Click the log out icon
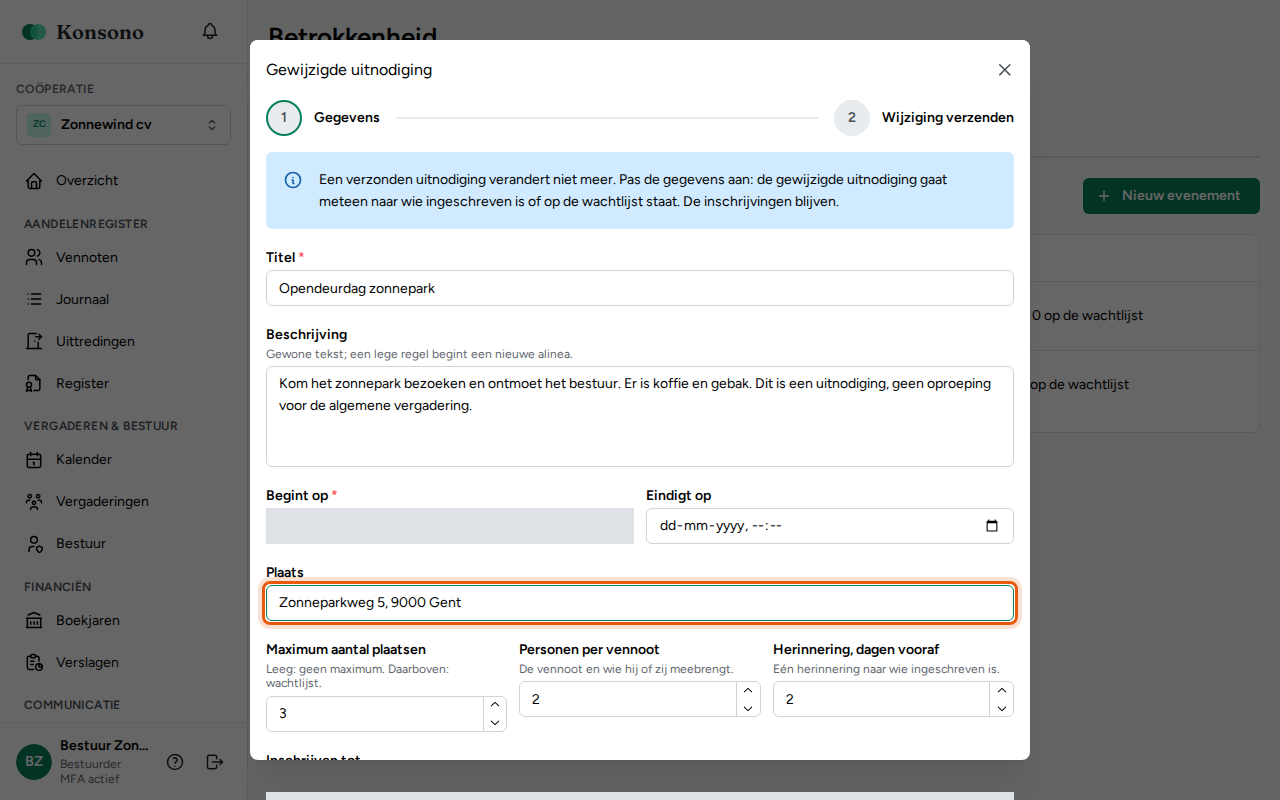The image size is (1280, 800). (x=214, y=762)
